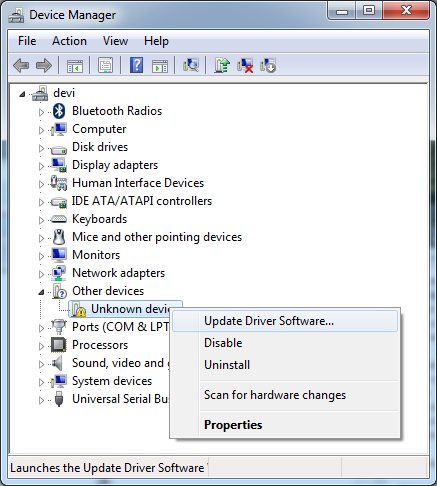This screenshot has height=486, width=437.
Task: Click Scan for hardware changes toolbar icon
Action: (191, 65)
